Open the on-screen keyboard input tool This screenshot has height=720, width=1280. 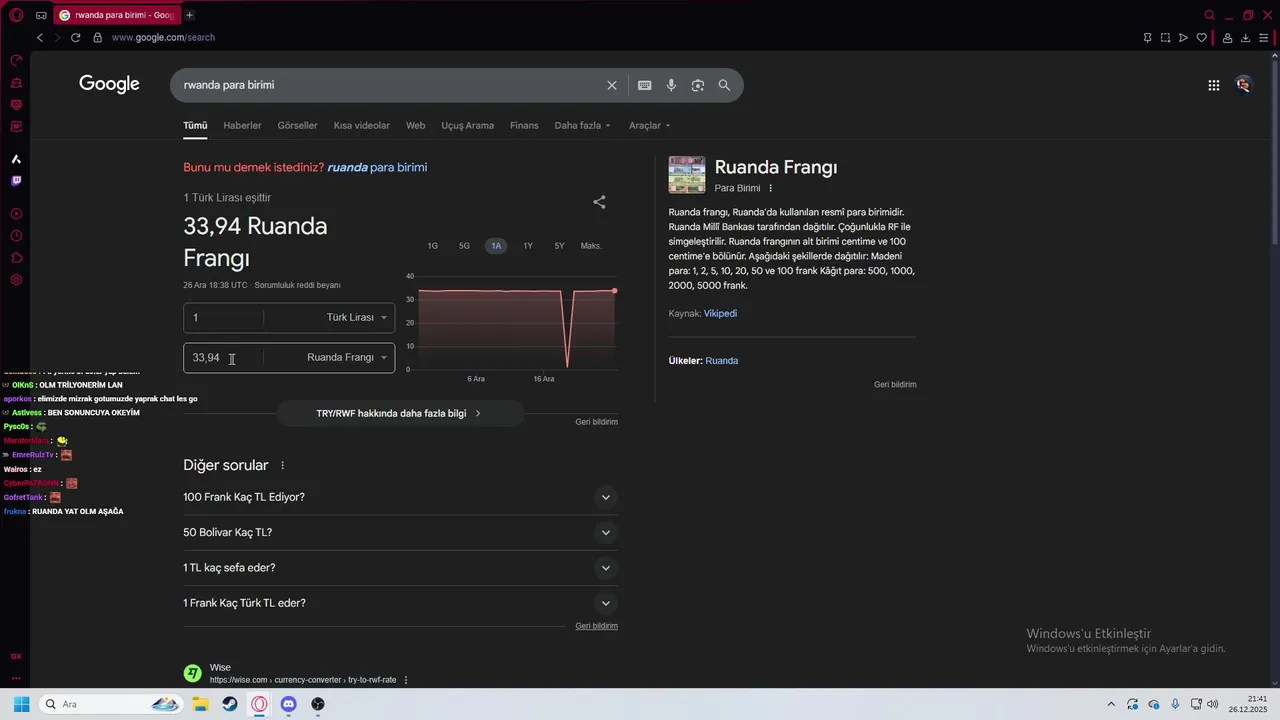[645, 85]
